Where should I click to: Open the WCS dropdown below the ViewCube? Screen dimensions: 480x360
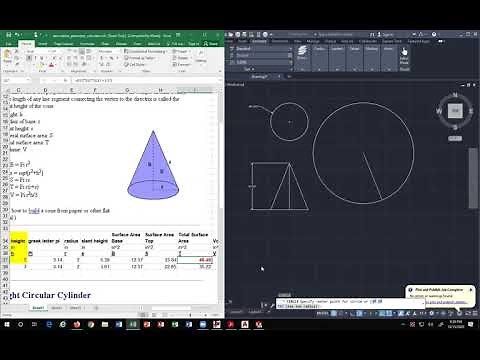[x=455, y=138]
